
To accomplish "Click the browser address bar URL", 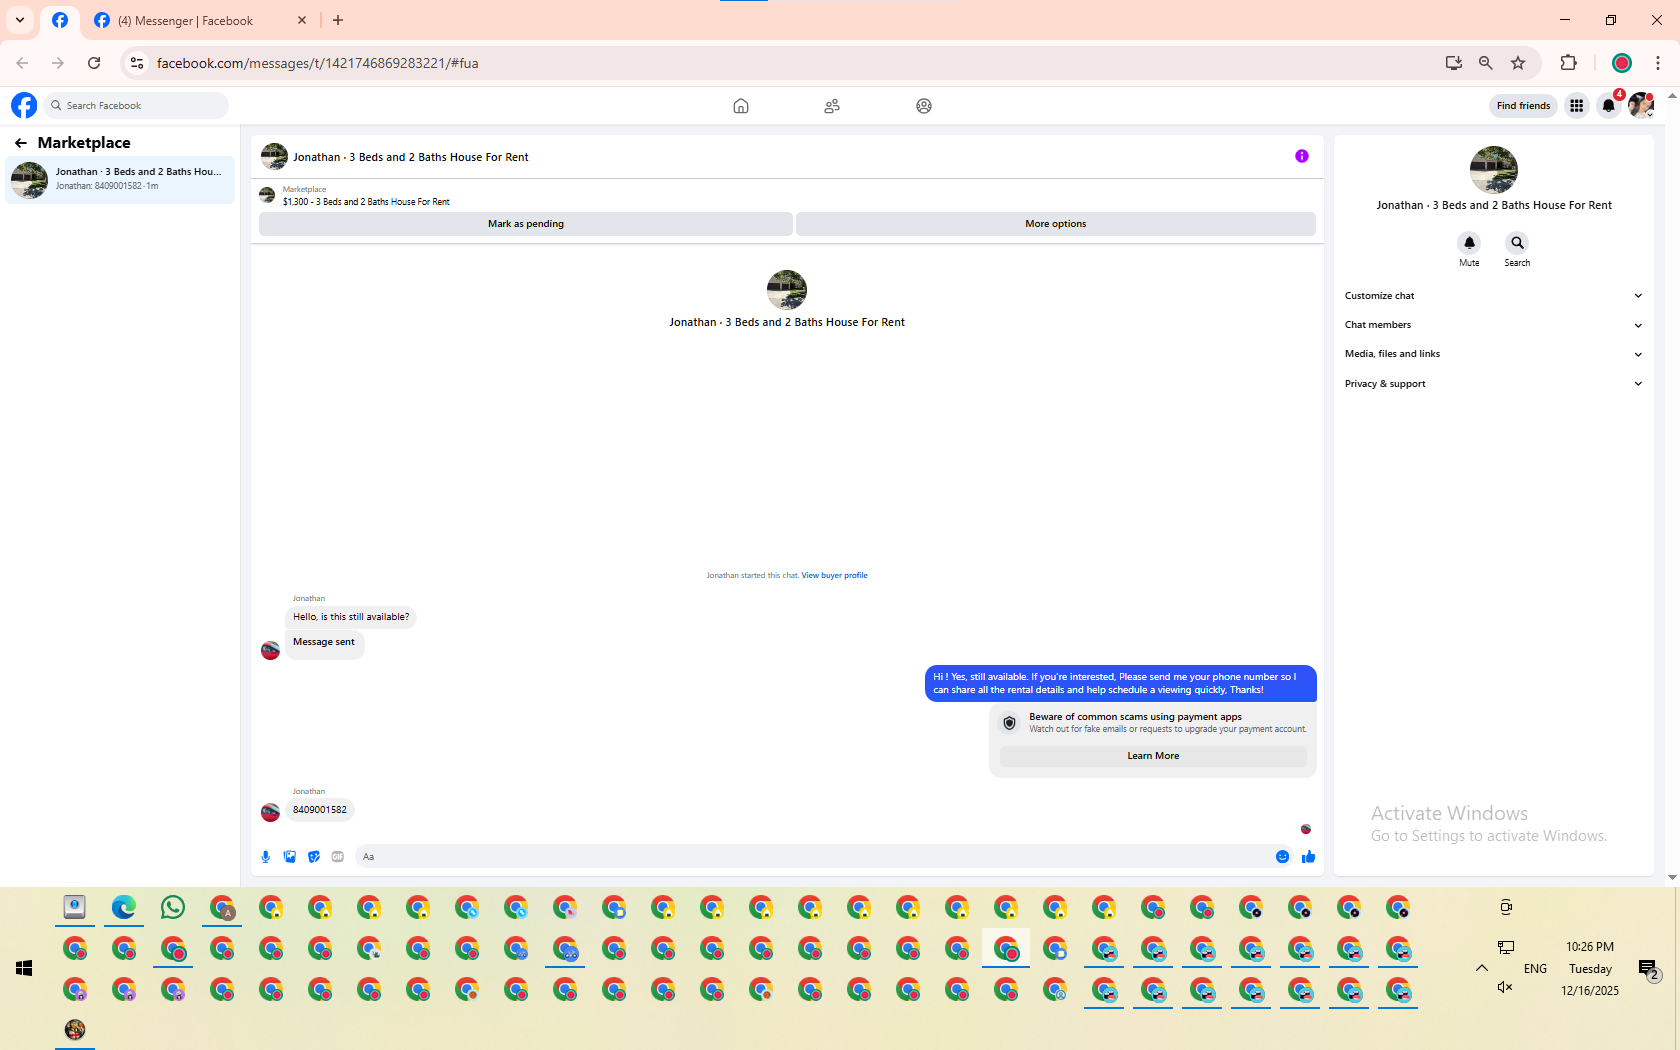I will click(x=318, y=63).
